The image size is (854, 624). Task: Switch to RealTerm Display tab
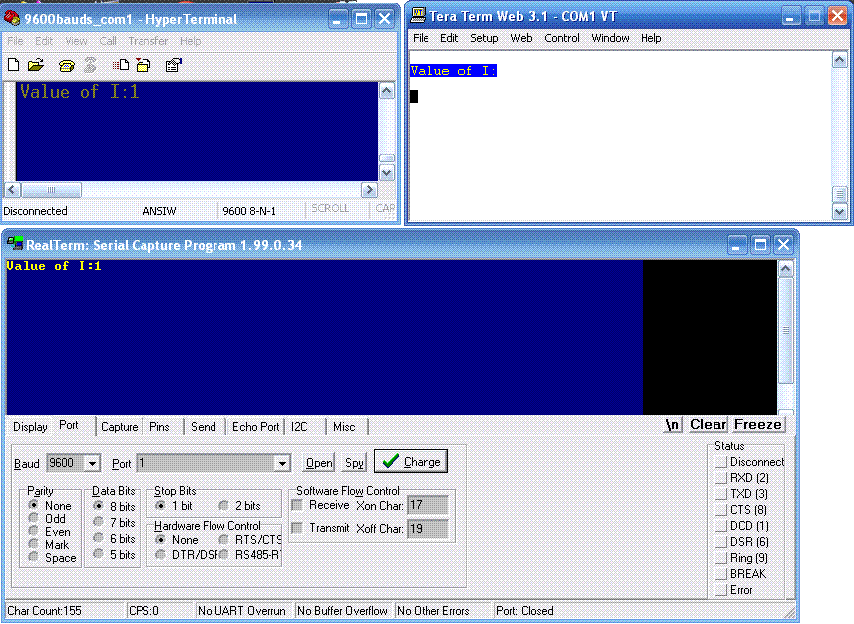30,427
